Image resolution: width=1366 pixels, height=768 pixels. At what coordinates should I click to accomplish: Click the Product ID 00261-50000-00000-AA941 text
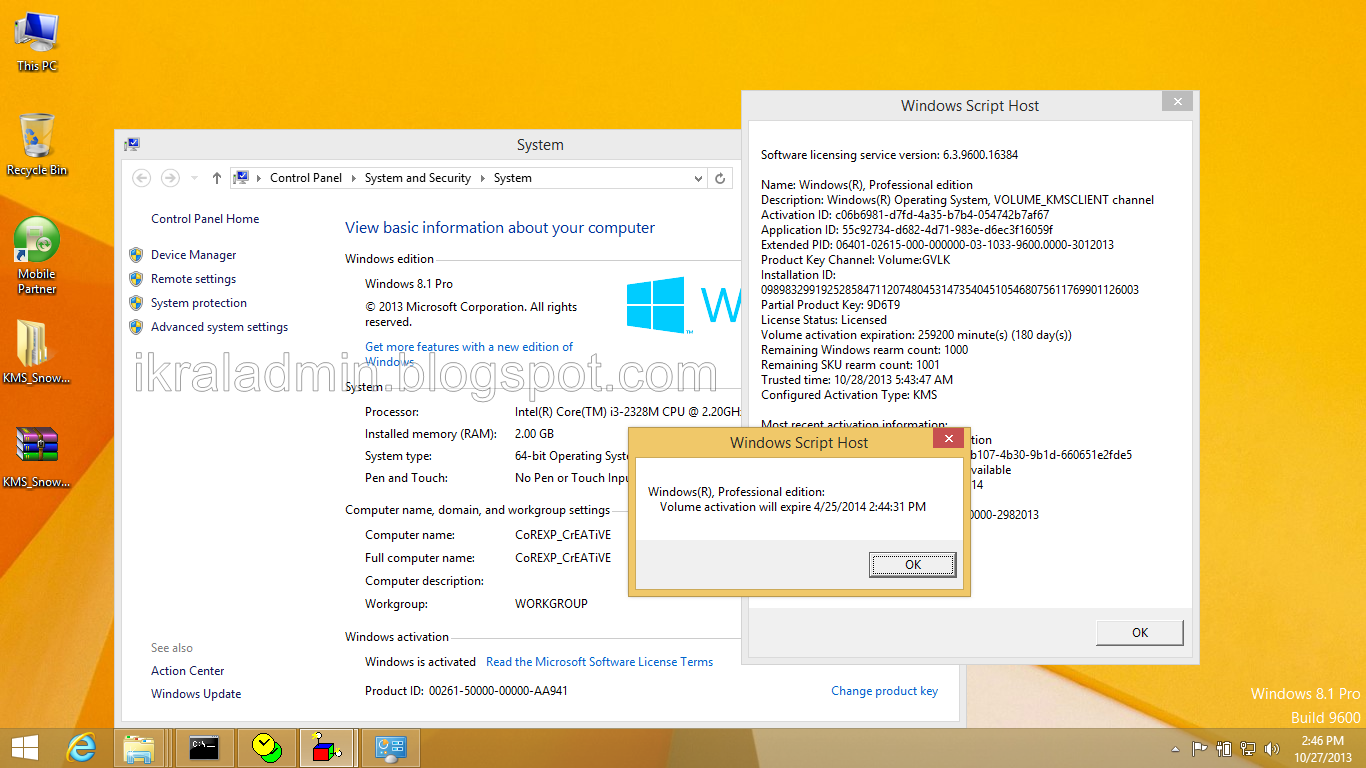[x=466, y=691]
